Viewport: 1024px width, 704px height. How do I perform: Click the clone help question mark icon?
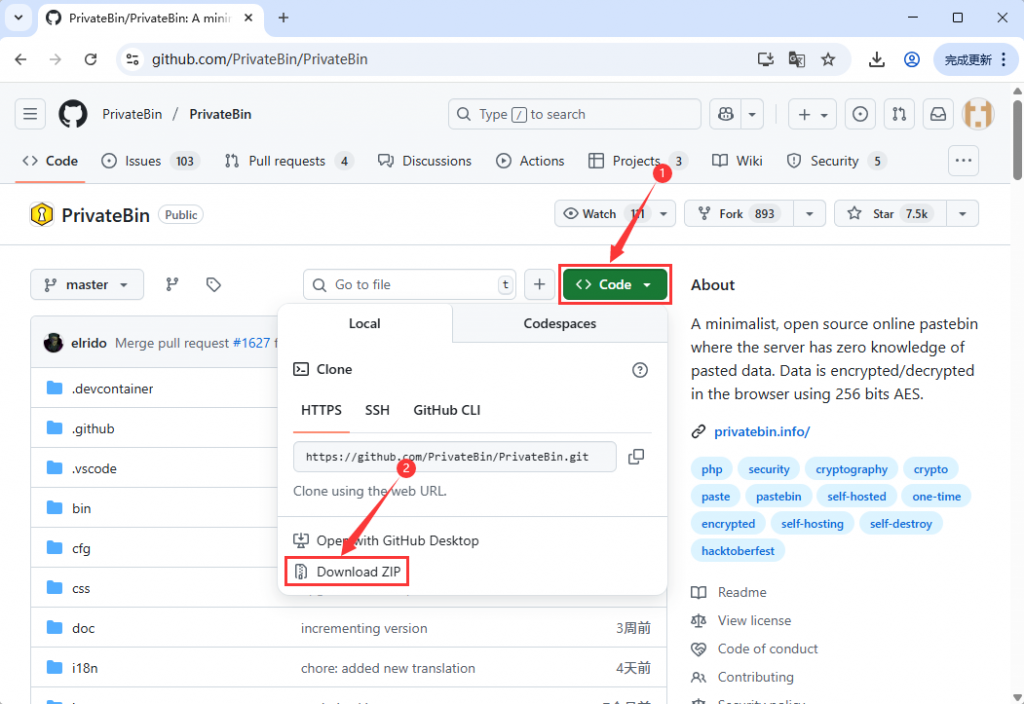point(640,370)
